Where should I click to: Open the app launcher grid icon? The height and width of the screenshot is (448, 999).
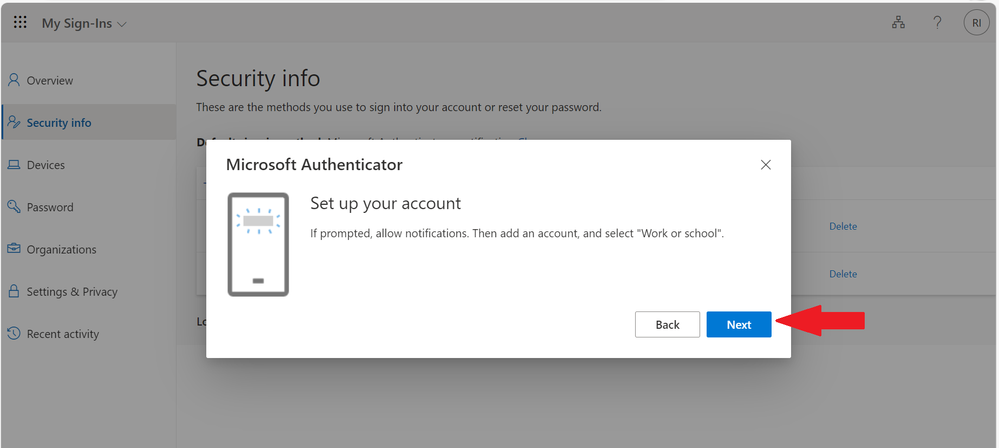coord(20,22)
